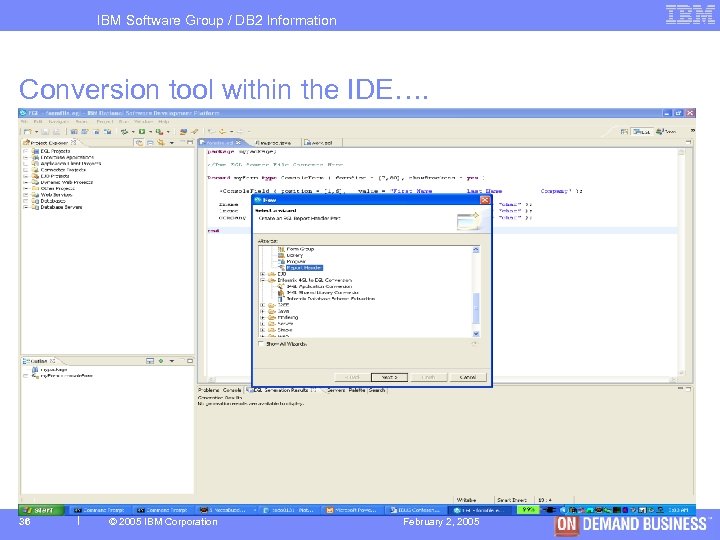This screenshot has width=720, height=540.
Task: Open the Palette tab
Action: point(356,390)
